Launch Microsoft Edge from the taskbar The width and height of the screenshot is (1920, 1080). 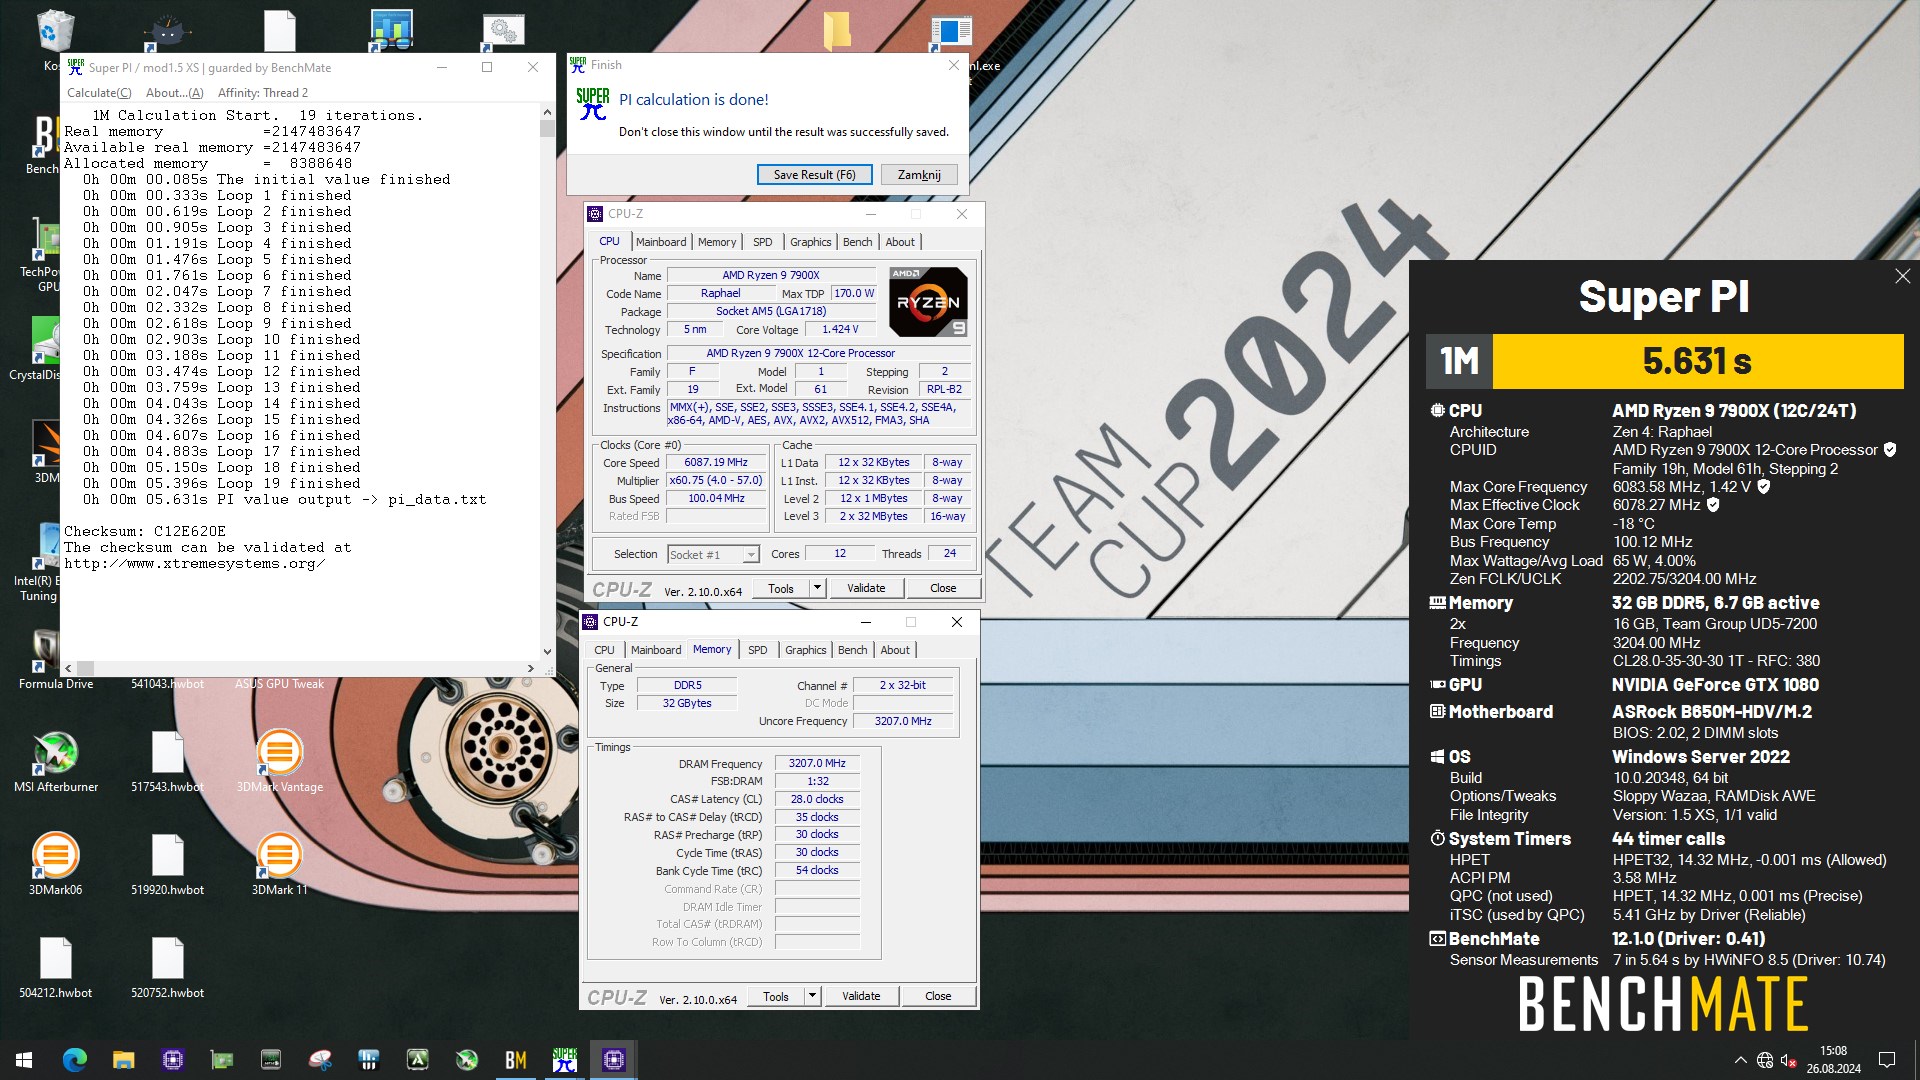click(74, 1059)
